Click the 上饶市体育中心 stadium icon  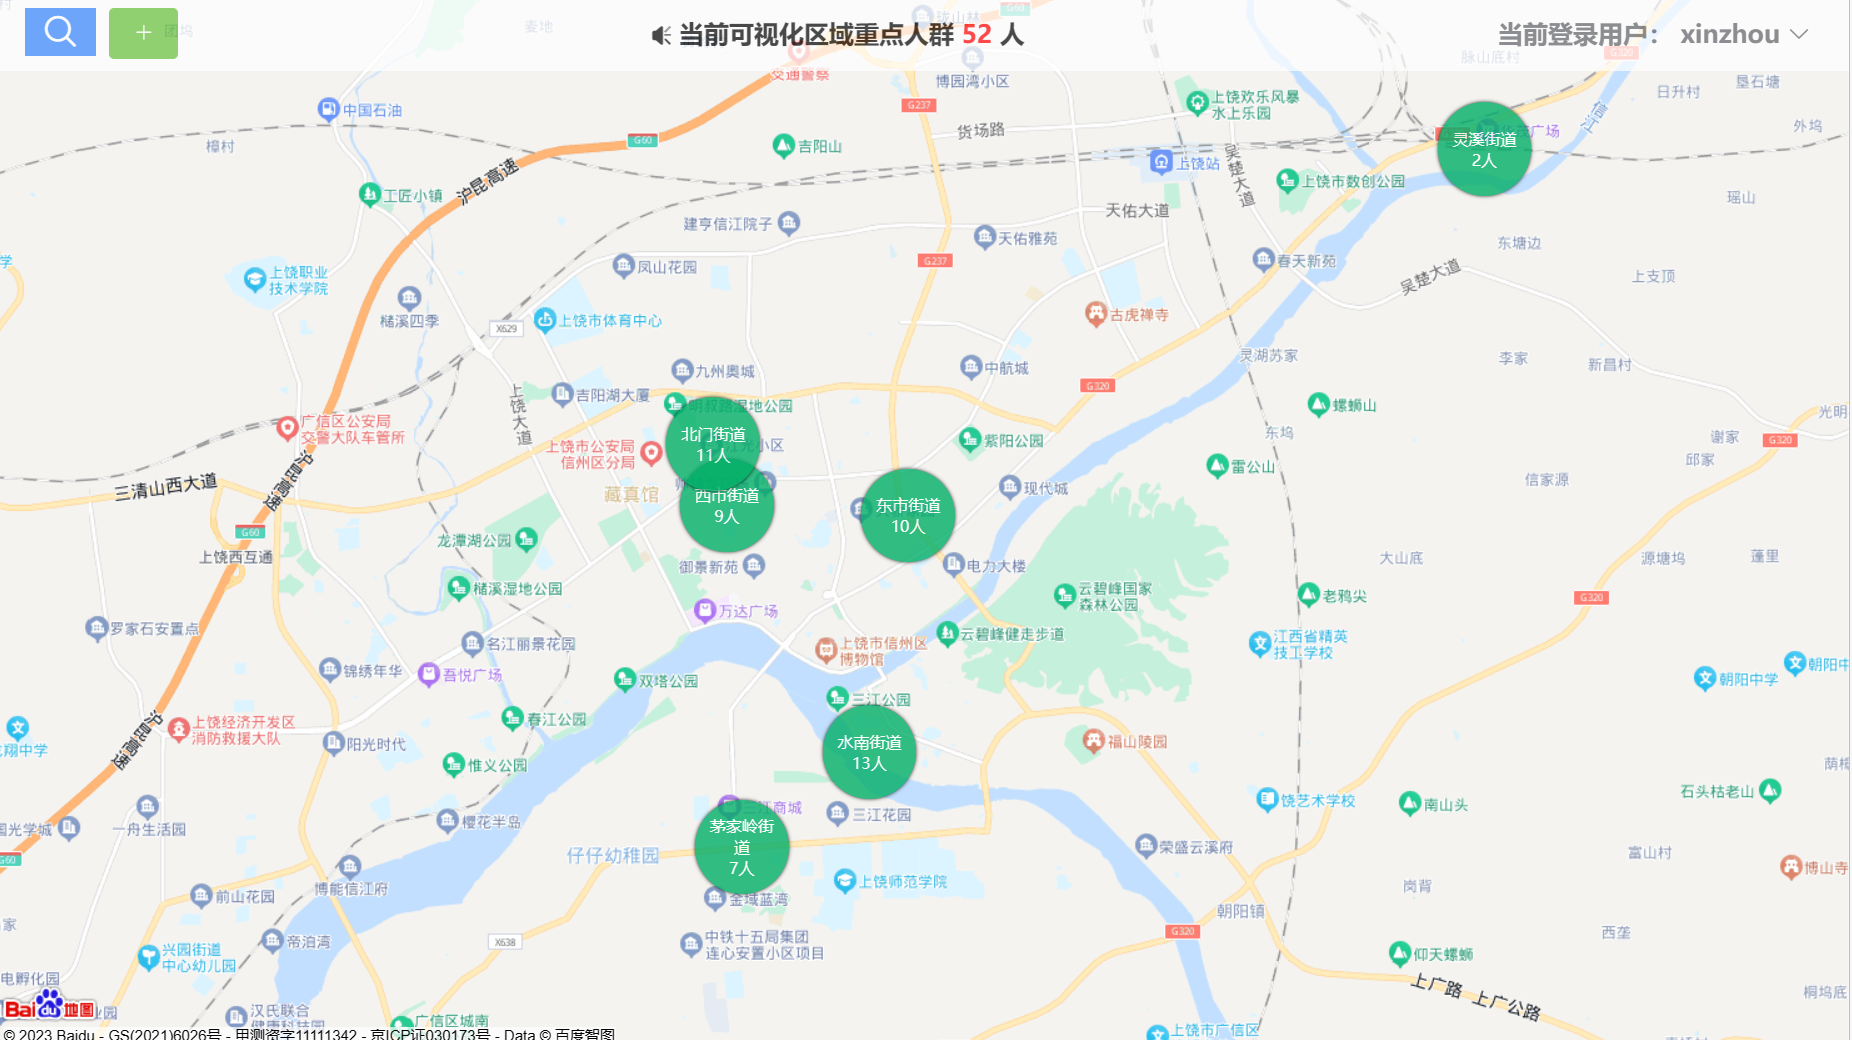pyautogui.click(x=545, y=320)
